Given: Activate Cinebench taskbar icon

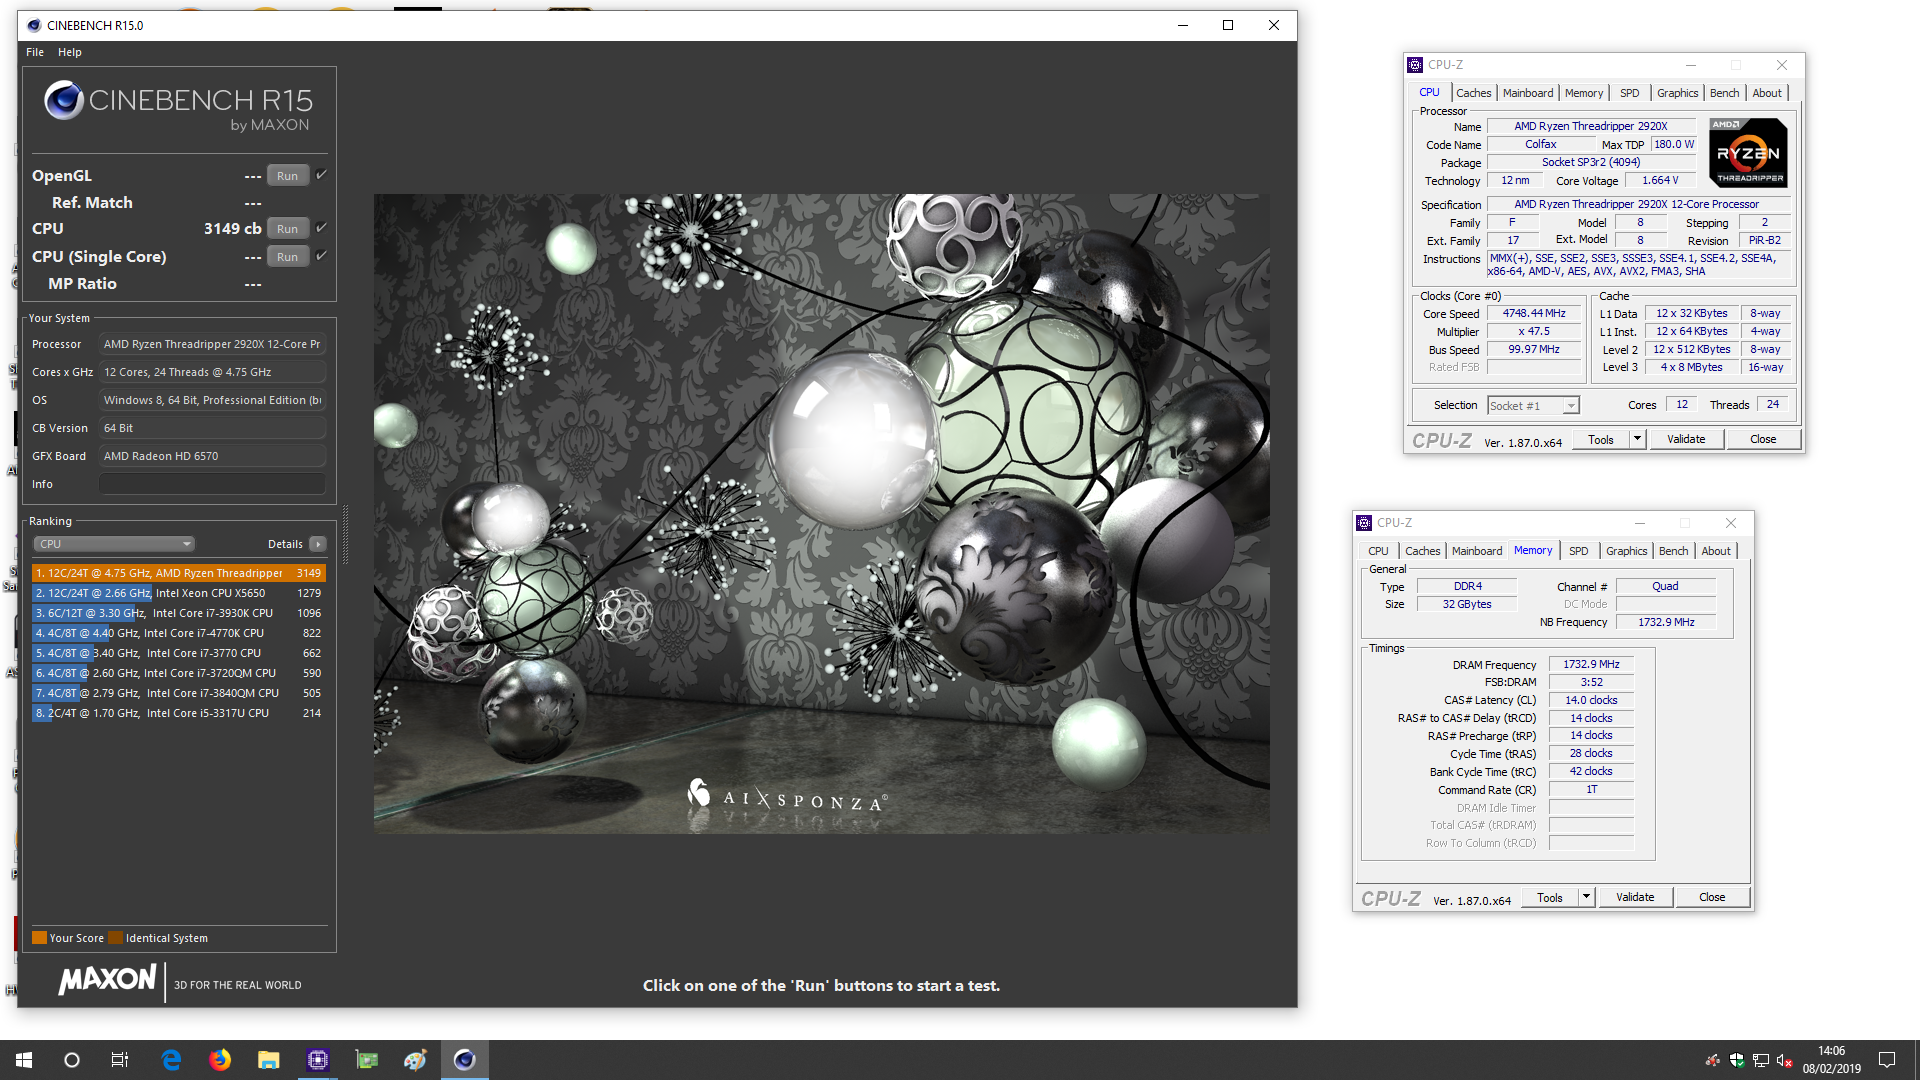Looking at the screenshot, I should (465, 1060).
